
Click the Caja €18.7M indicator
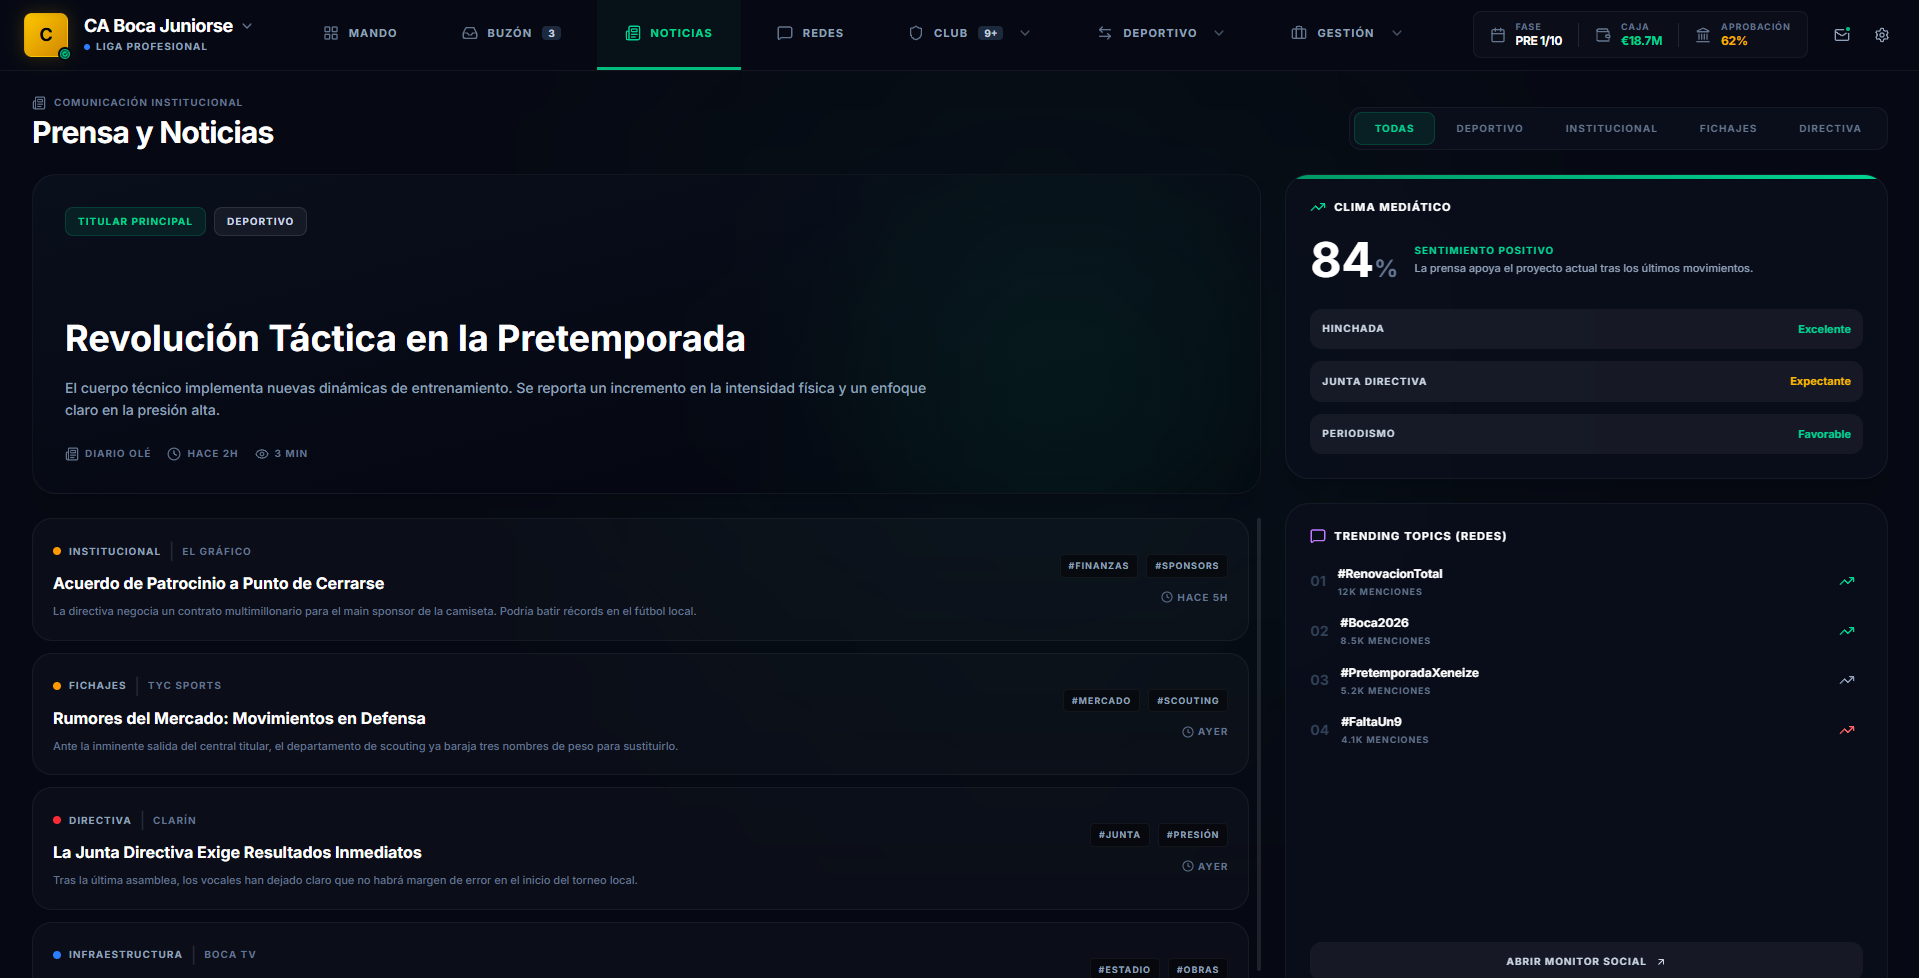coord(1629,35)
